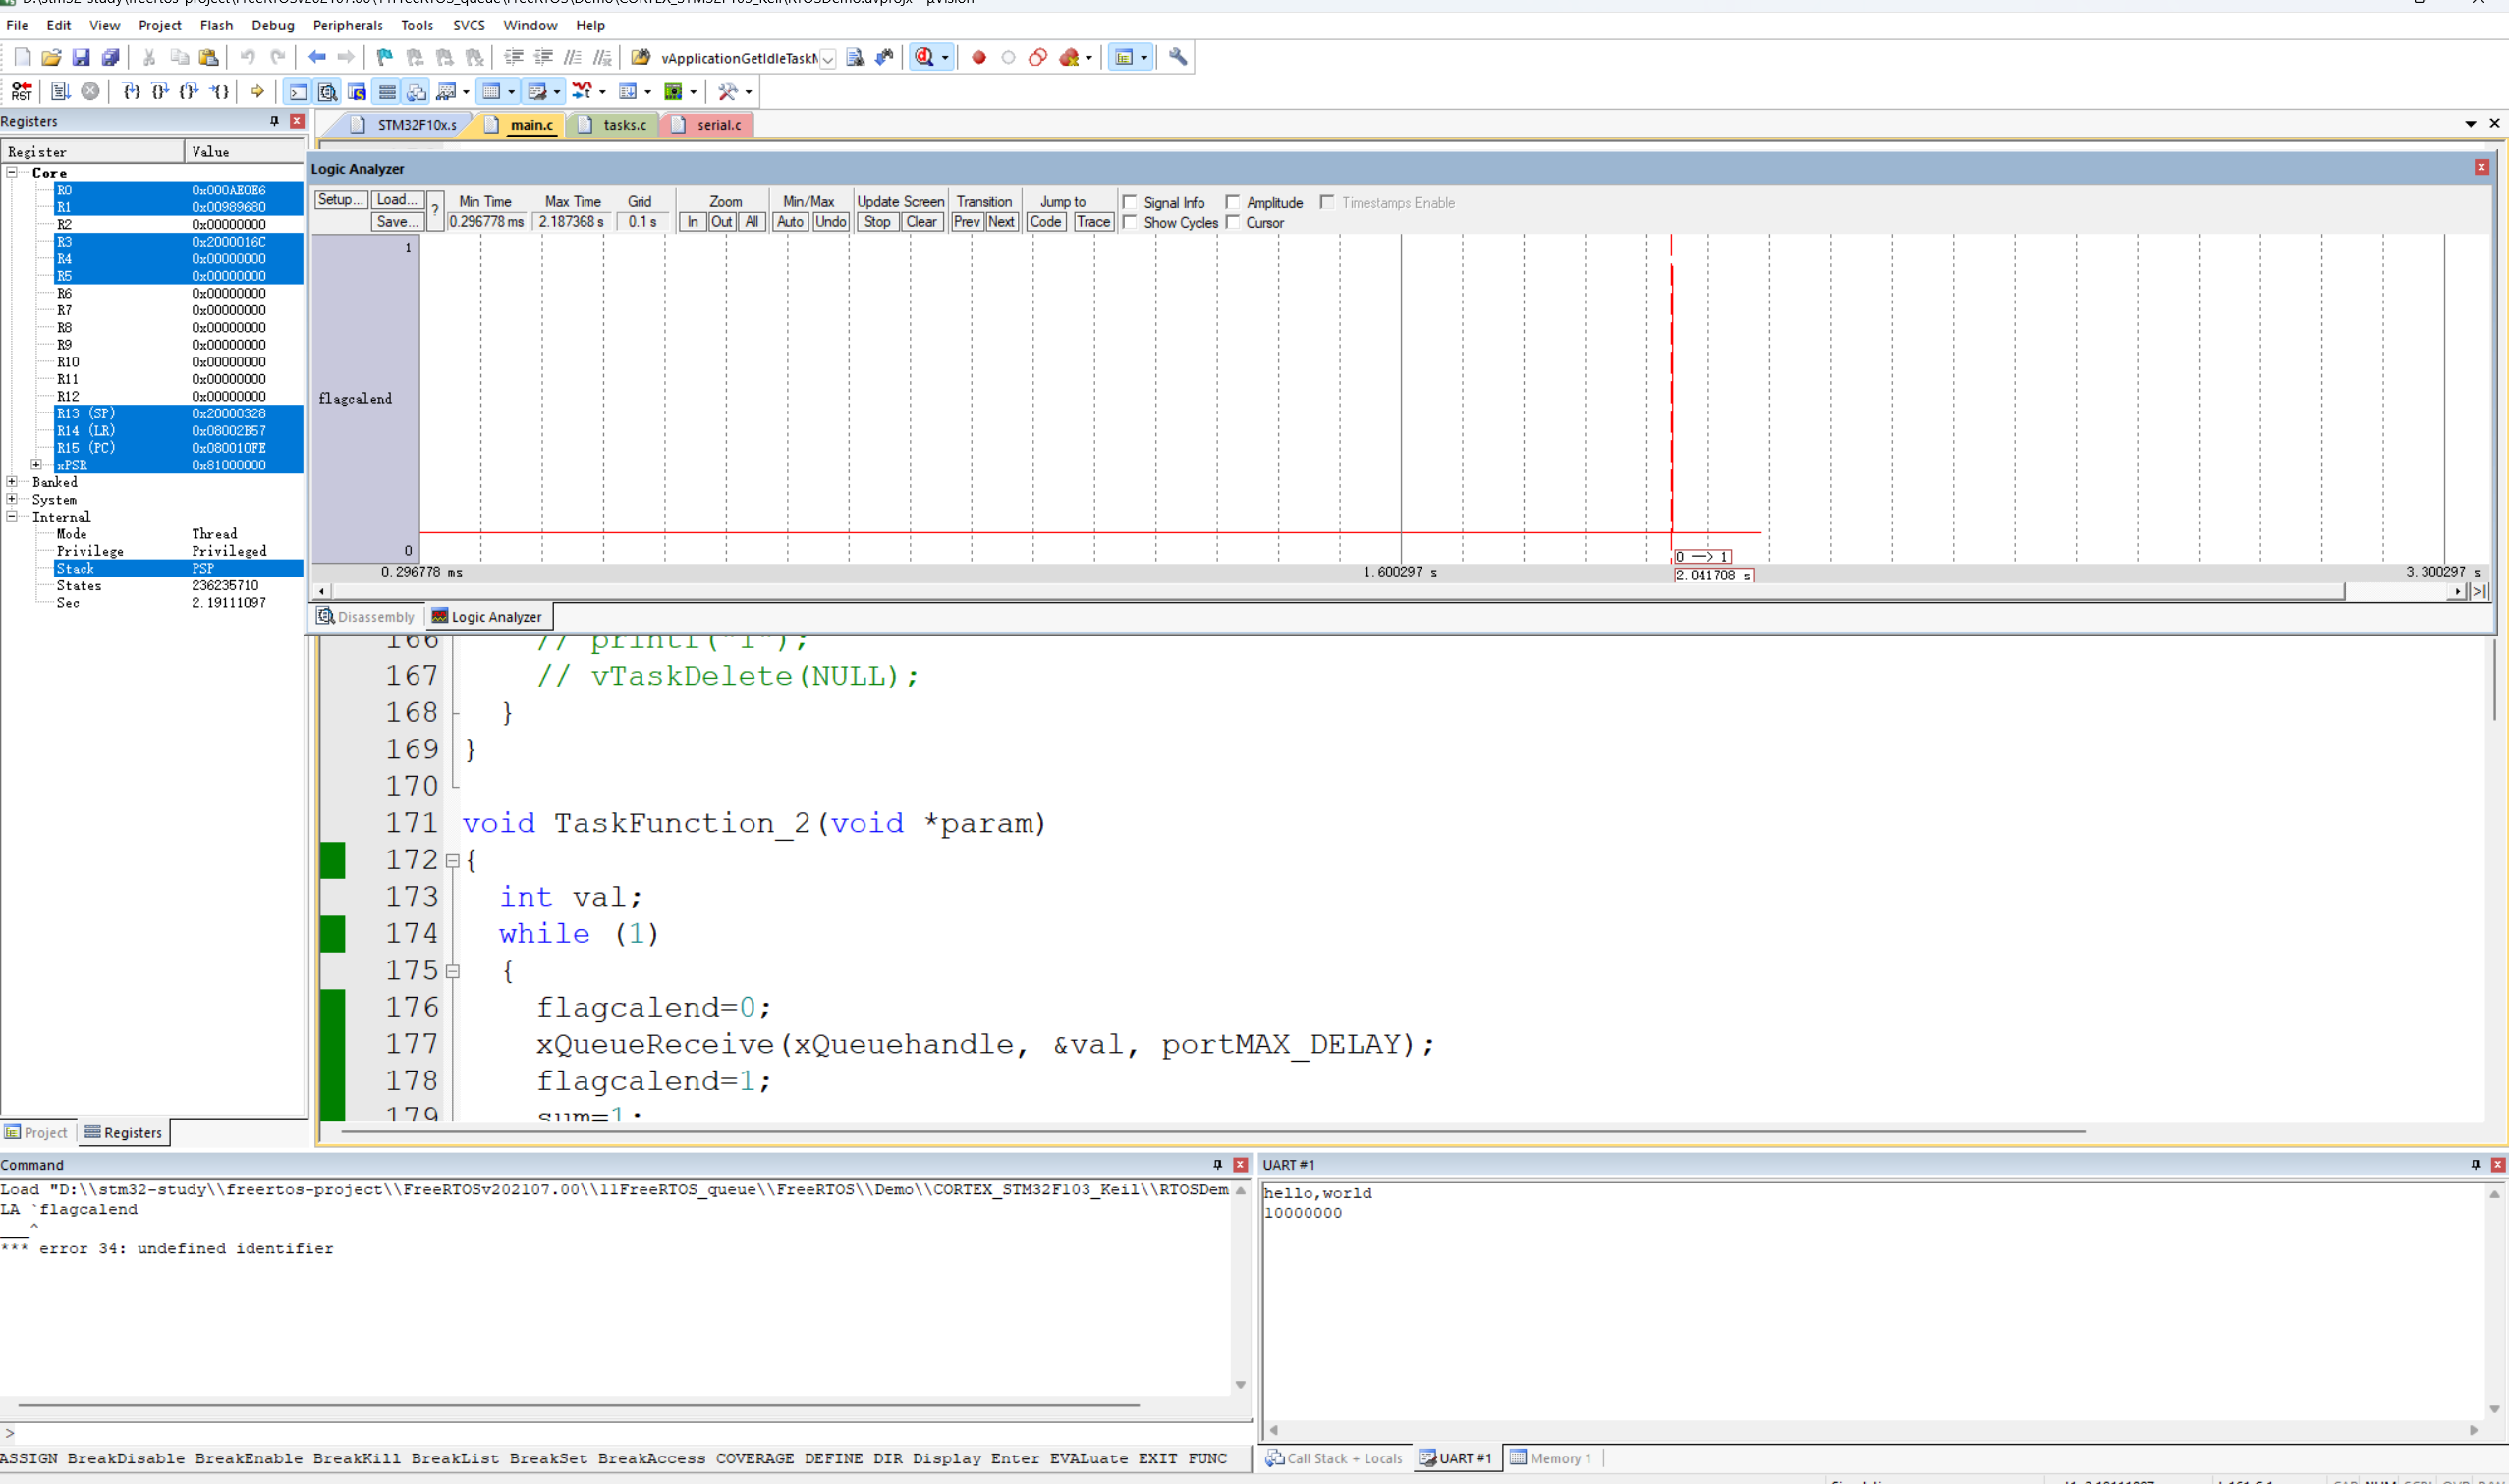Screen dimensions: 2509x1484
Task: Click the CPU Reset (RST) icon
Action: click(21, 92)
